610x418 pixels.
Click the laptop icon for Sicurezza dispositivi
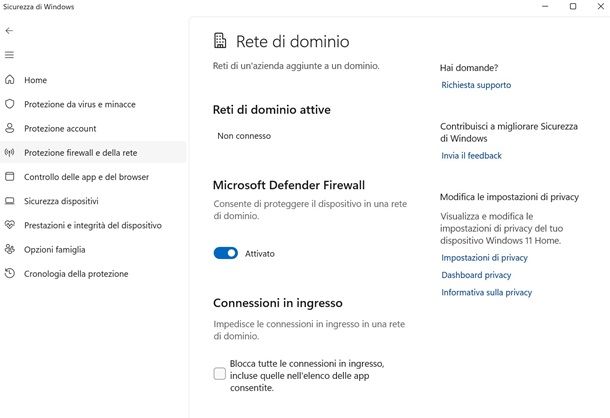pyautogui.click(x=10, y=201)
